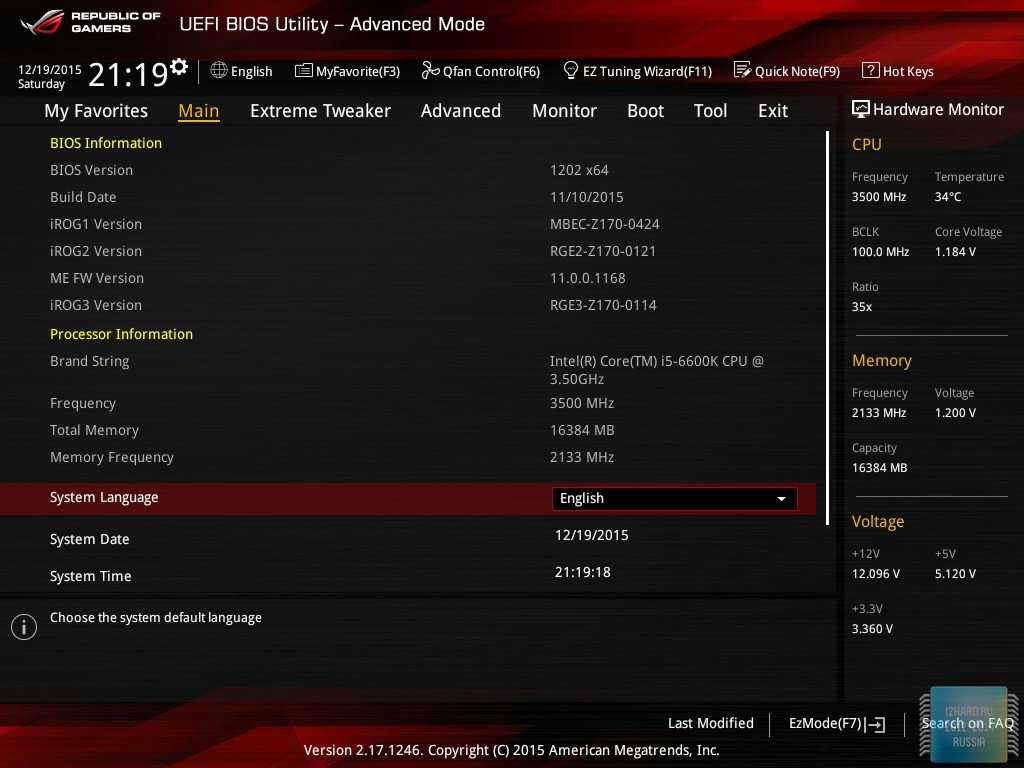Show Hot Keys help icon
Image resolution: width=1024 pixels, height=768 pixels.
pos(870,71)
